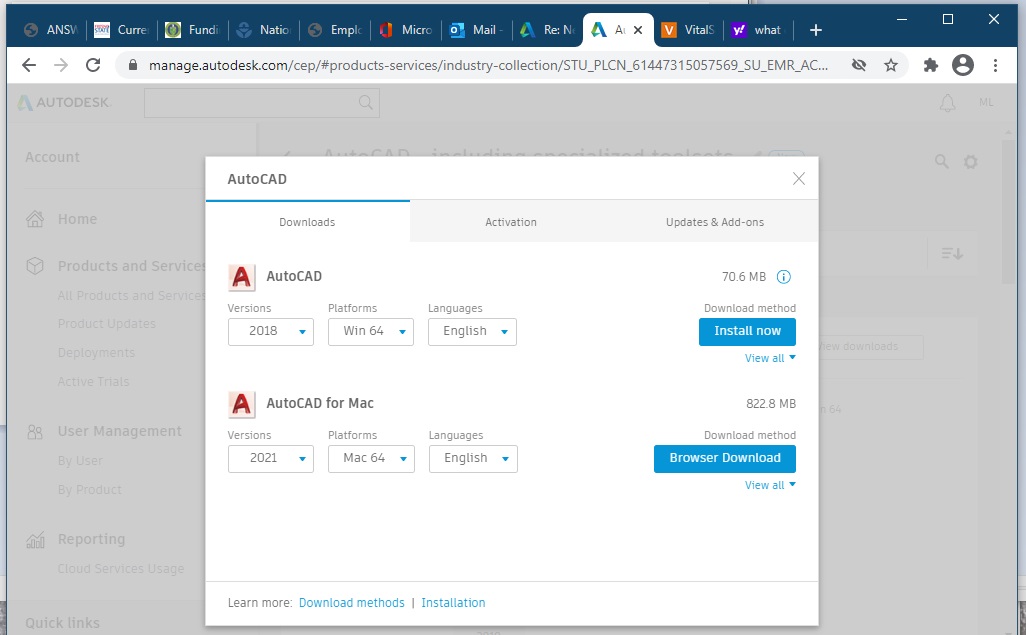The image size is (1026, 635).
Task: Select Active Trials in sidebar
Action: pos(94,381)
